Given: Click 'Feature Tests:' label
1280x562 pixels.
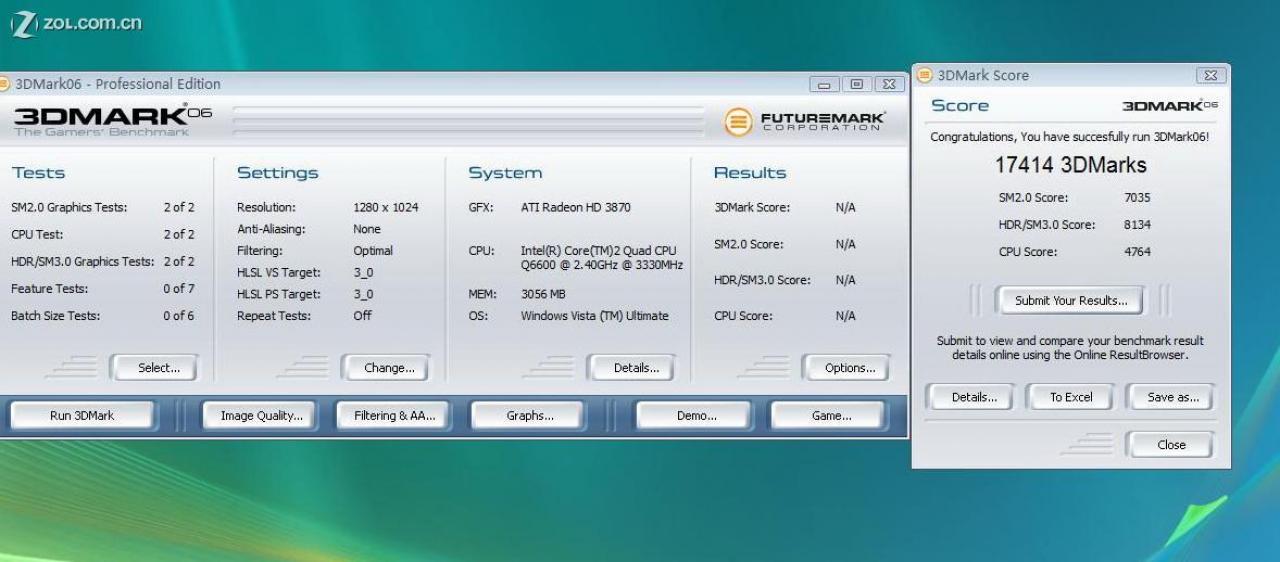Looking at the screenshot, I should point(49,289).
